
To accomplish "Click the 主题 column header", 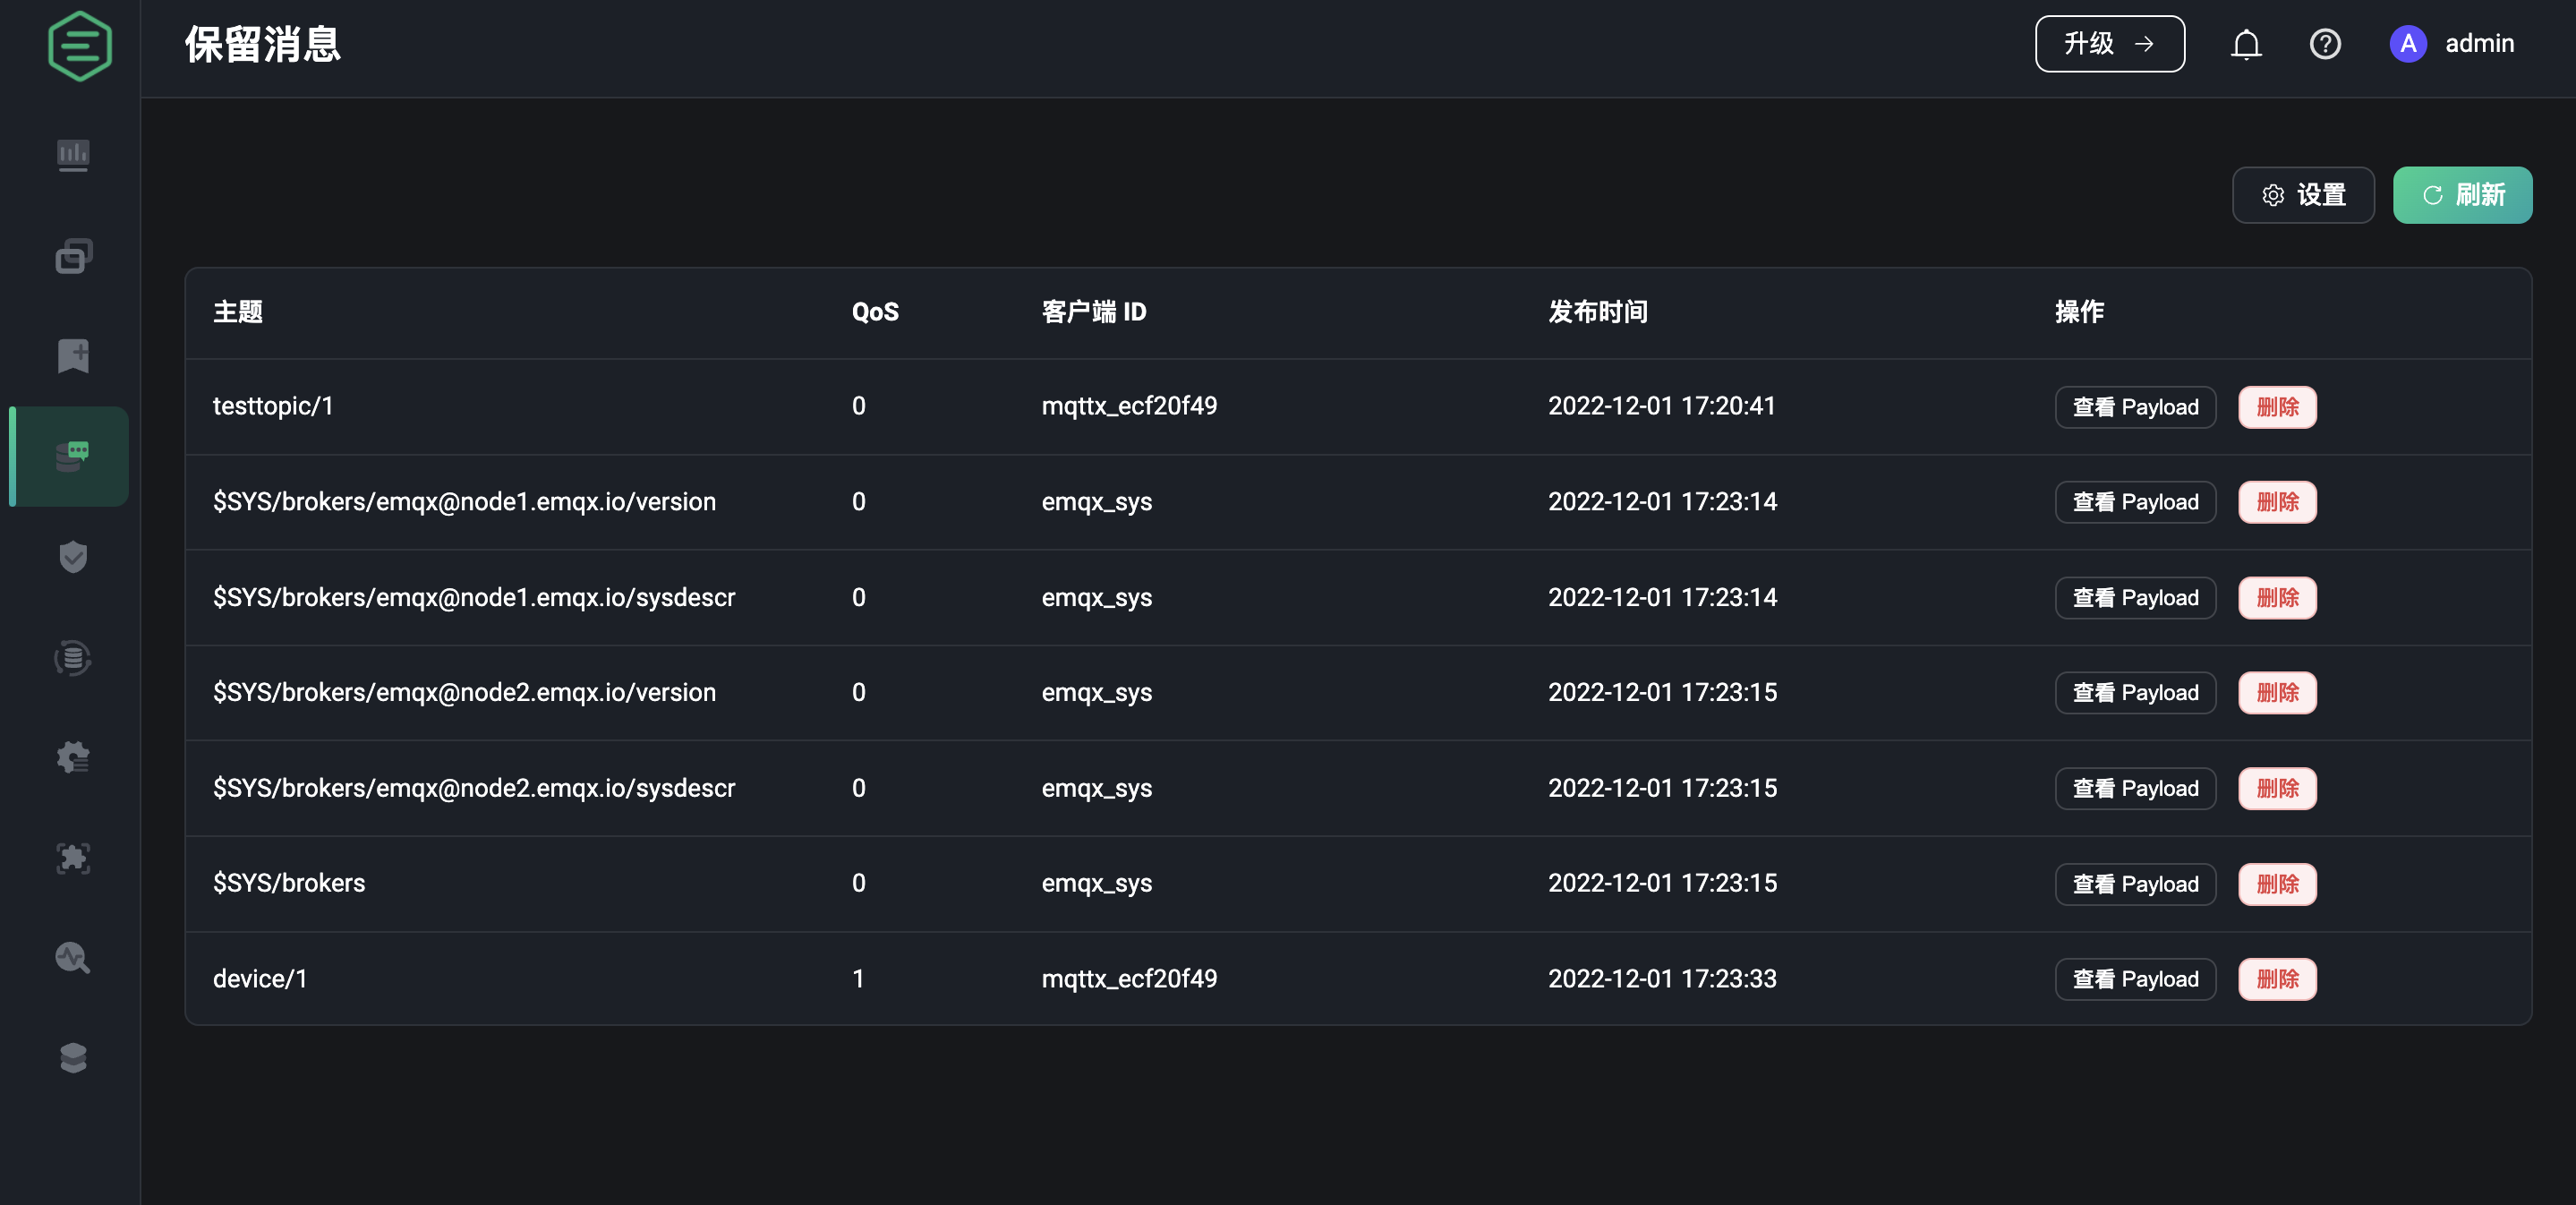I will 238,312.
